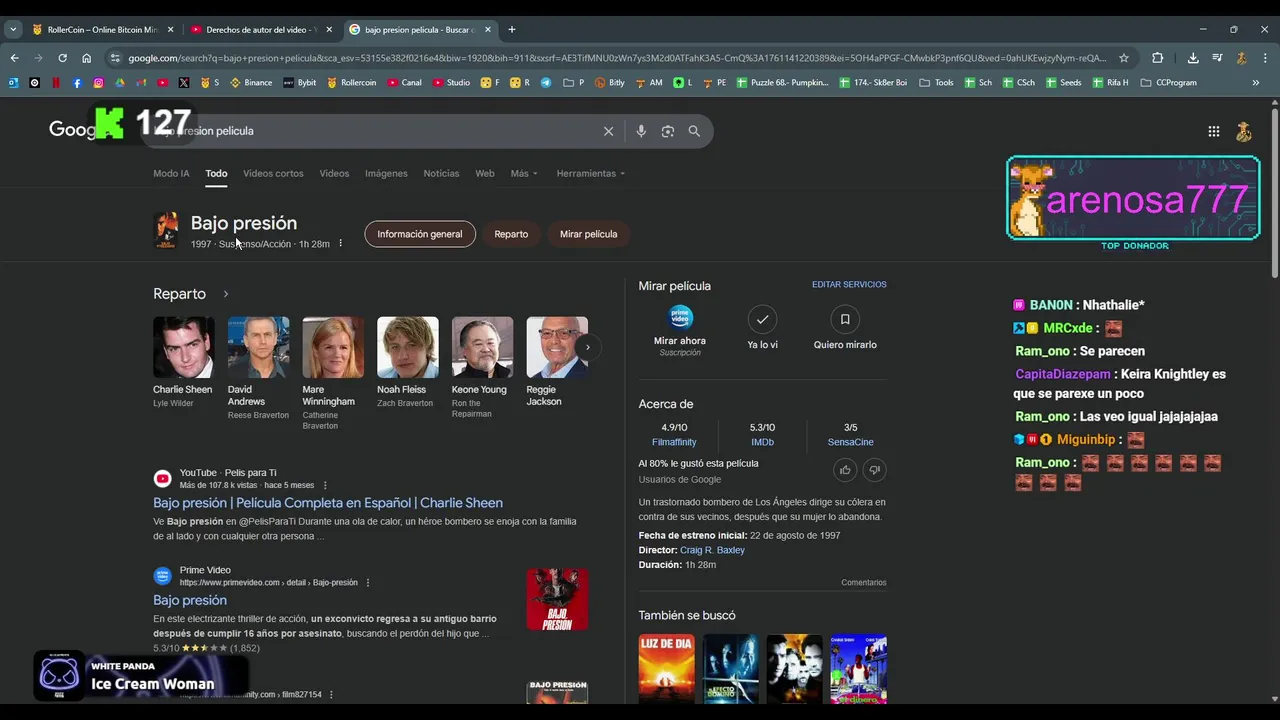Open options for the YouTube Pelis para Ti result
The width and height of the screenshot is (1280, 720).
tap(325, 485)
